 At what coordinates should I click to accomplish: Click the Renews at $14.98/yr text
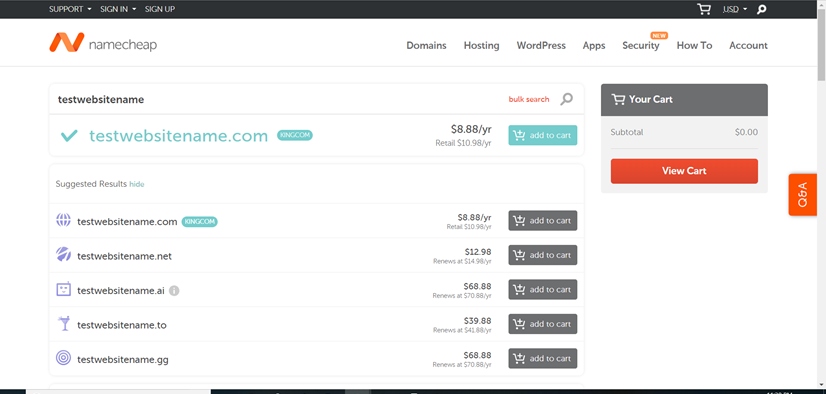[x=463, y=261]
